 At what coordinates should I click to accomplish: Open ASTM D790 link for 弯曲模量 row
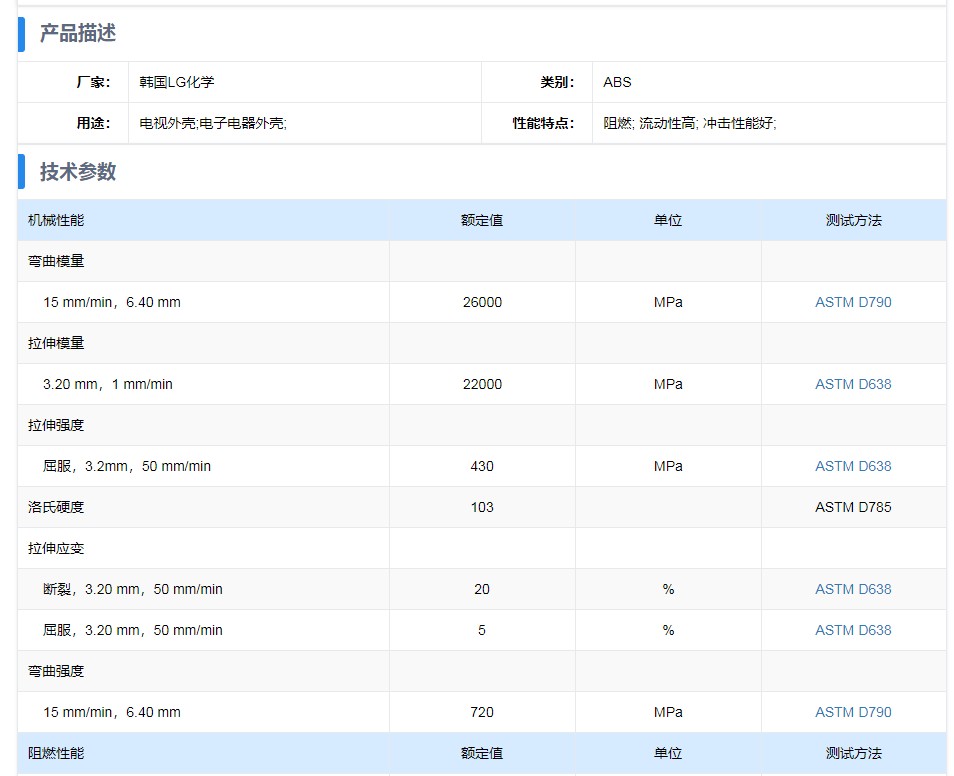coord(852,302)
